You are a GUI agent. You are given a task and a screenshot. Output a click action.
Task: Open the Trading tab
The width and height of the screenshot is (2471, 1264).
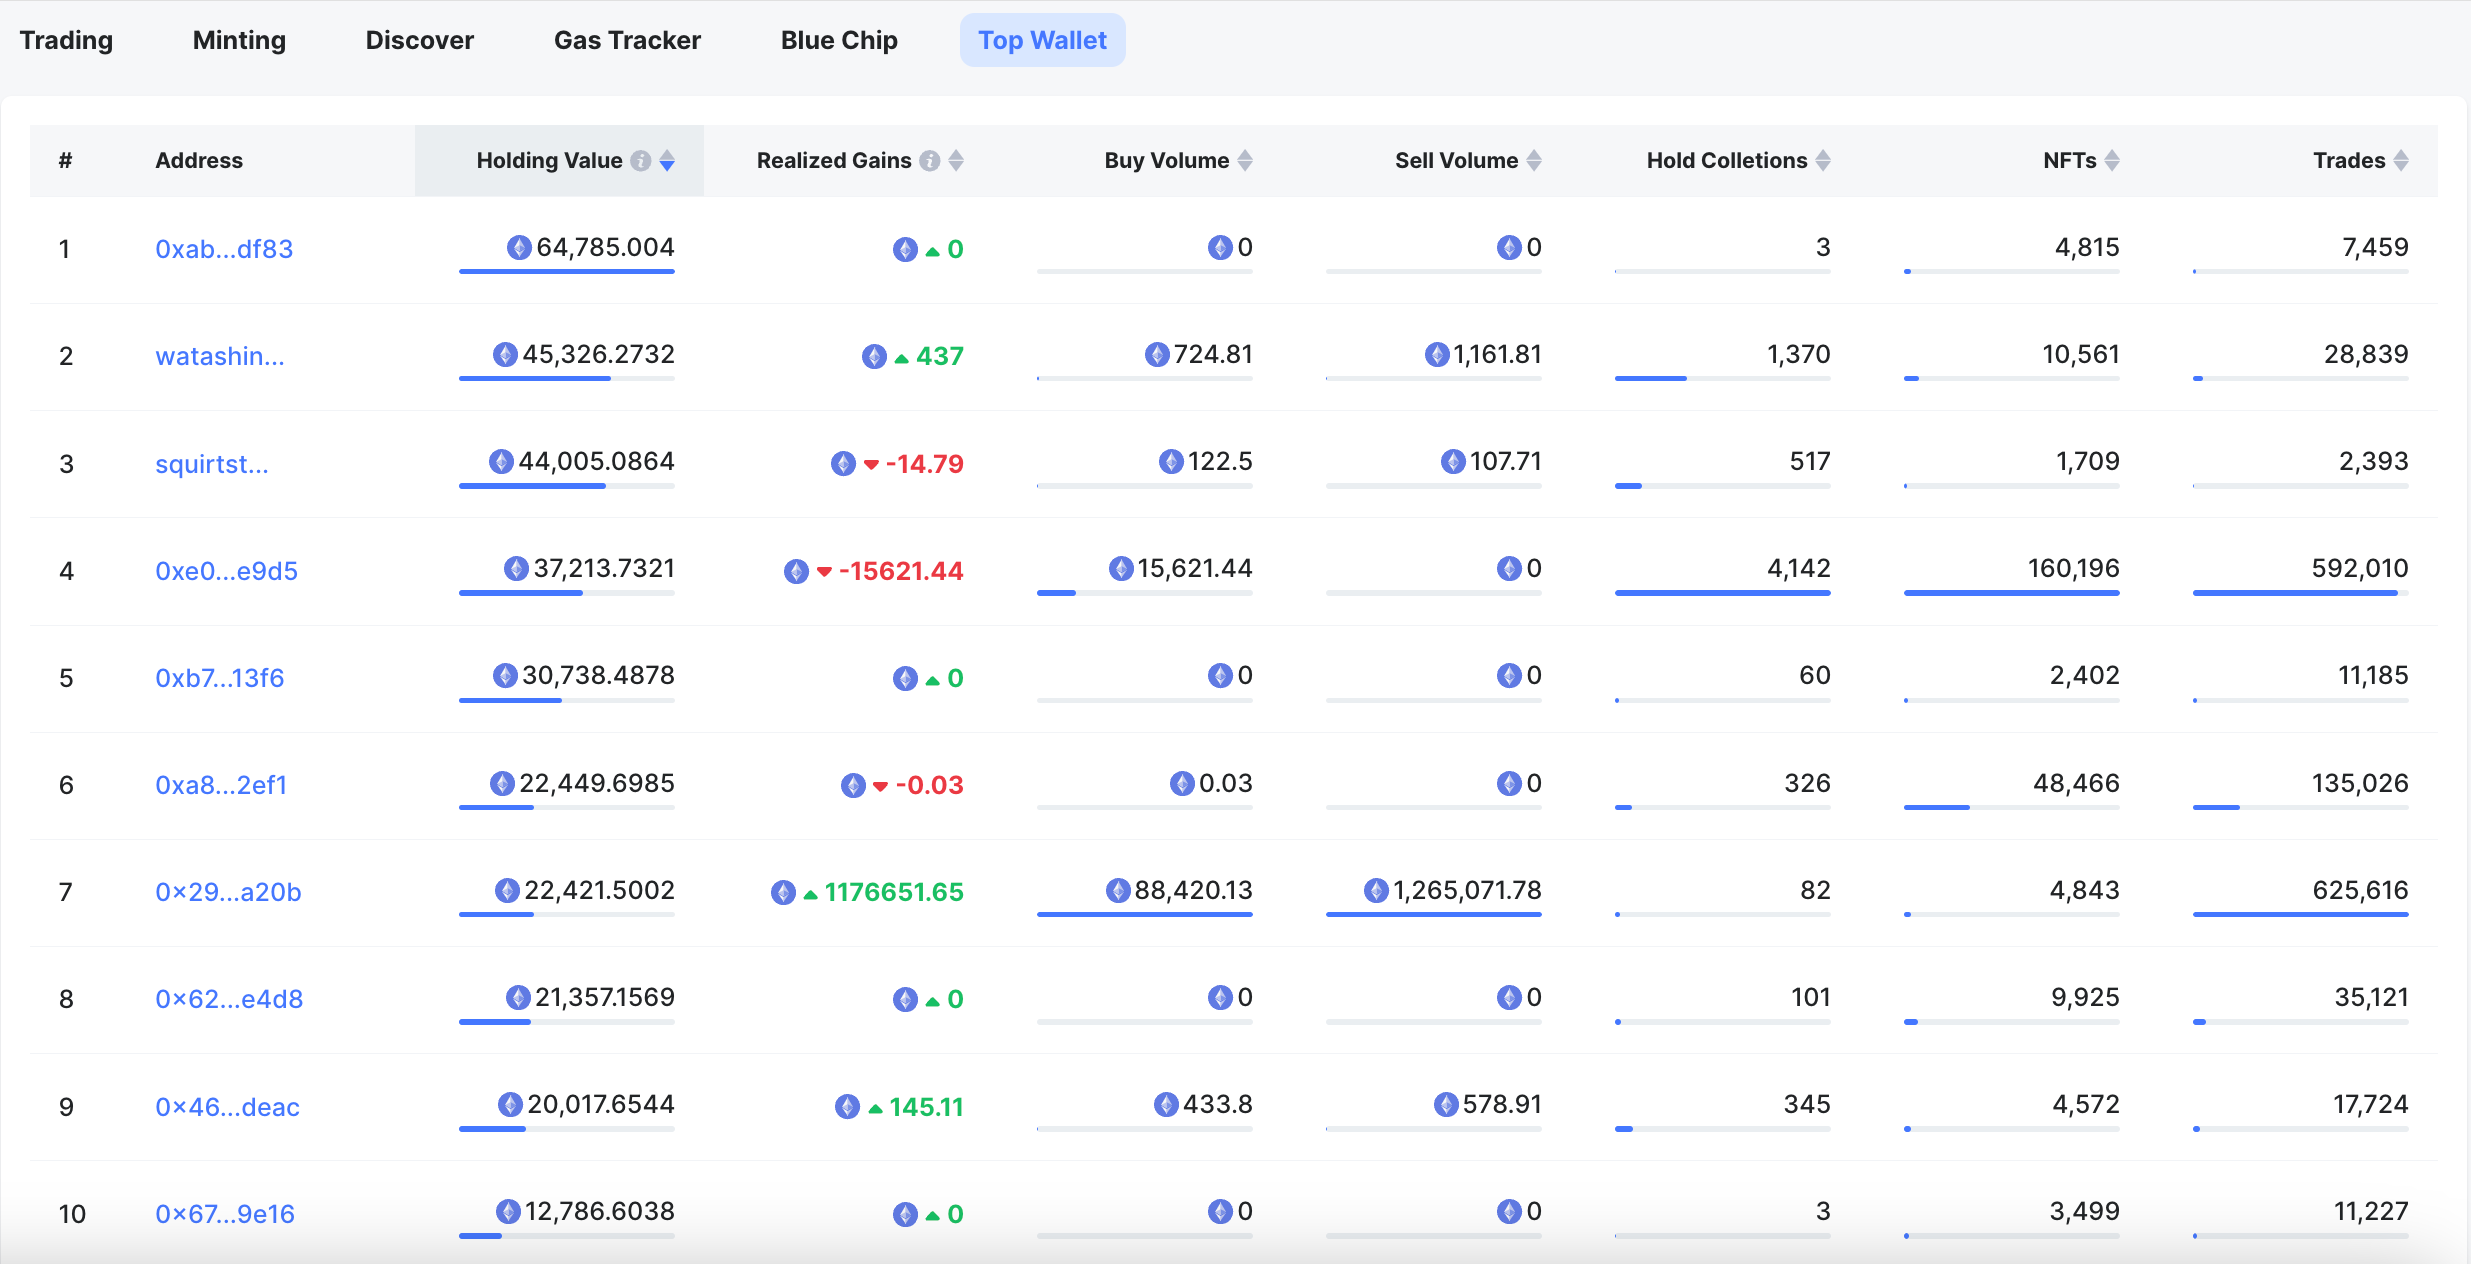(66, 40)
